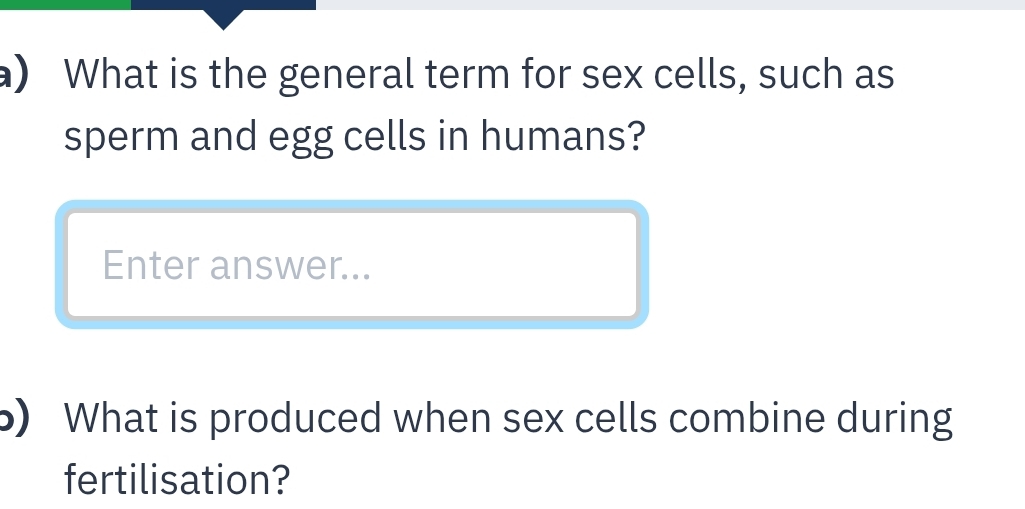Click the 'a)' question label
Image resolution: width=1025 pixels, height=509 pixels.
pyautogui.click(x=18, y=76)
